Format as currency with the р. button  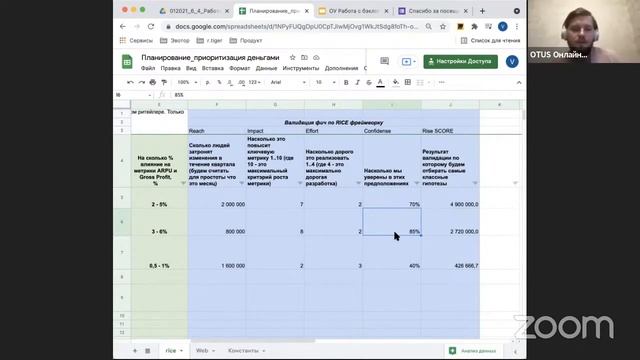pyautogui.click(x=208, y=82)
